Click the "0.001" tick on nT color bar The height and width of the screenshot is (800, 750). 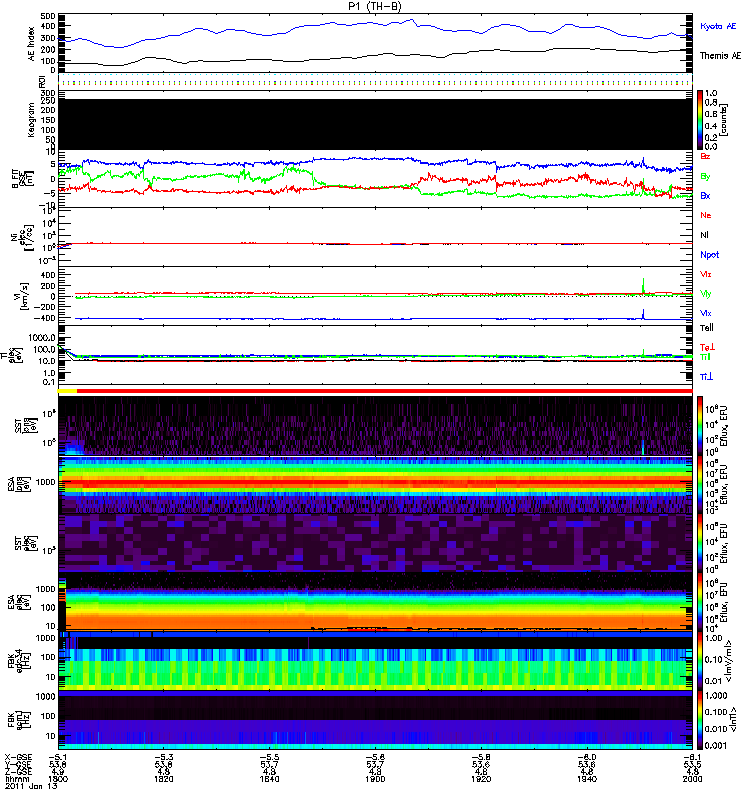point(715,745)
